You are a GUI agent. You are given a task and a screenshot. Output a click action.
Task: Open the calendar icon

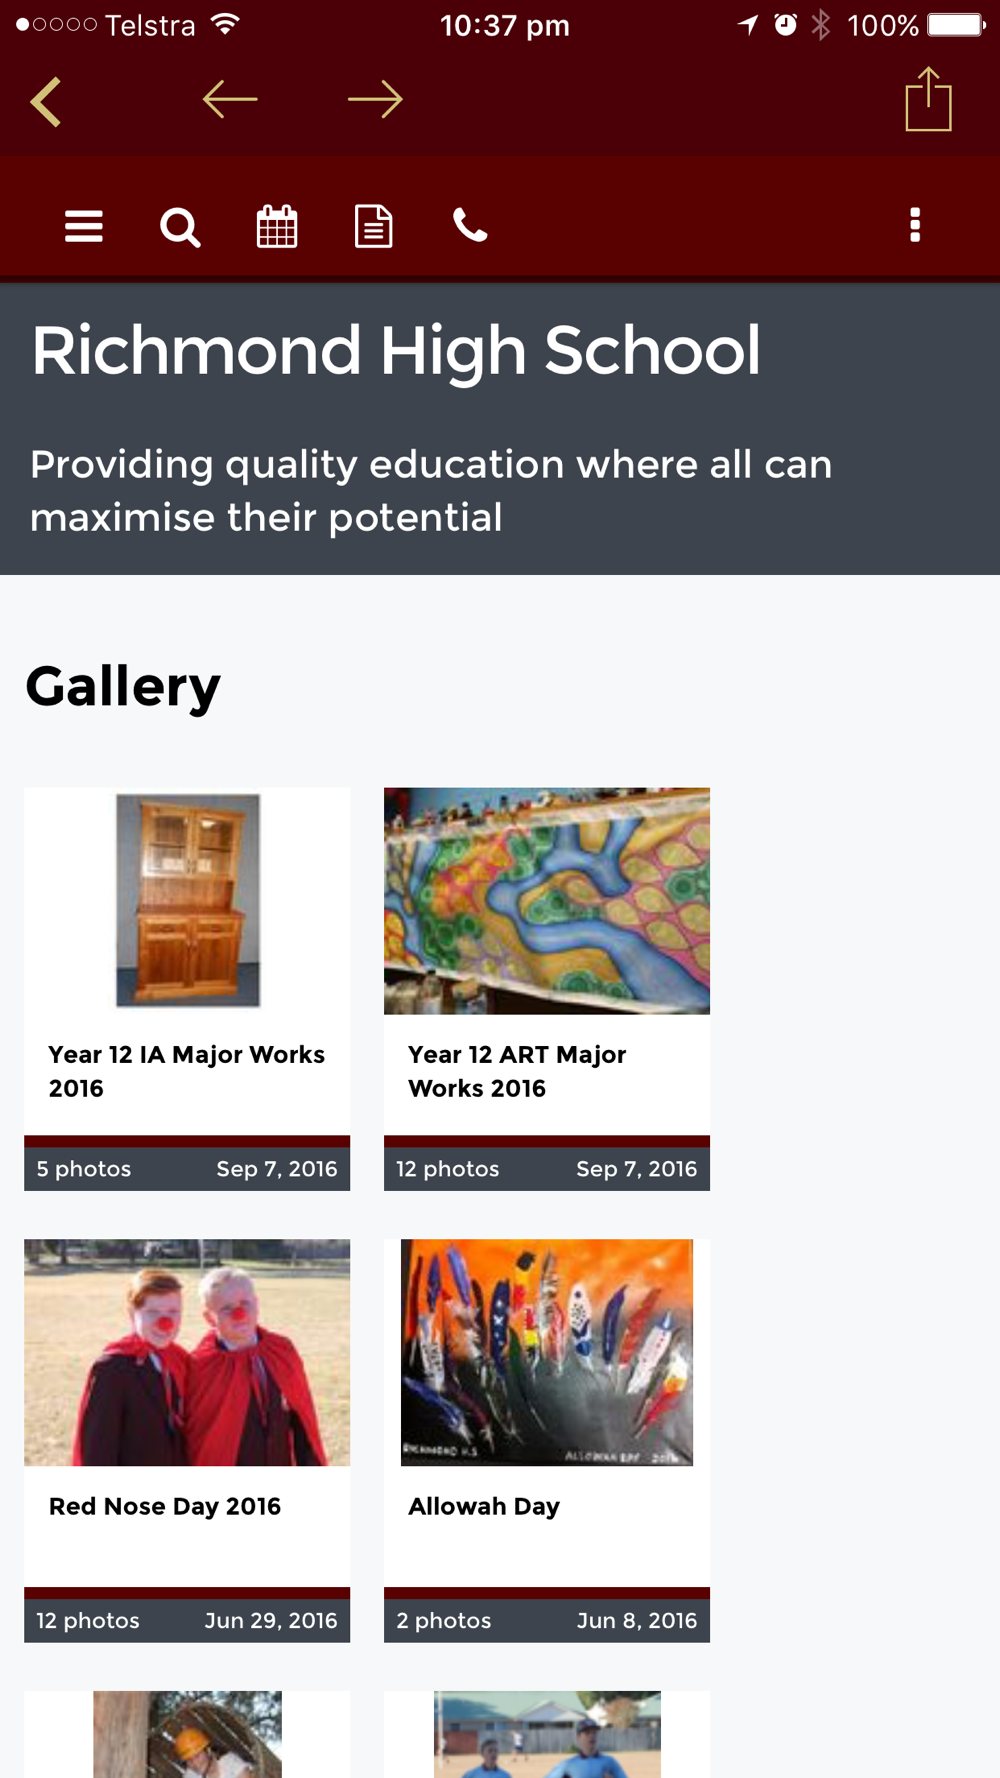(x=277, y=227)
